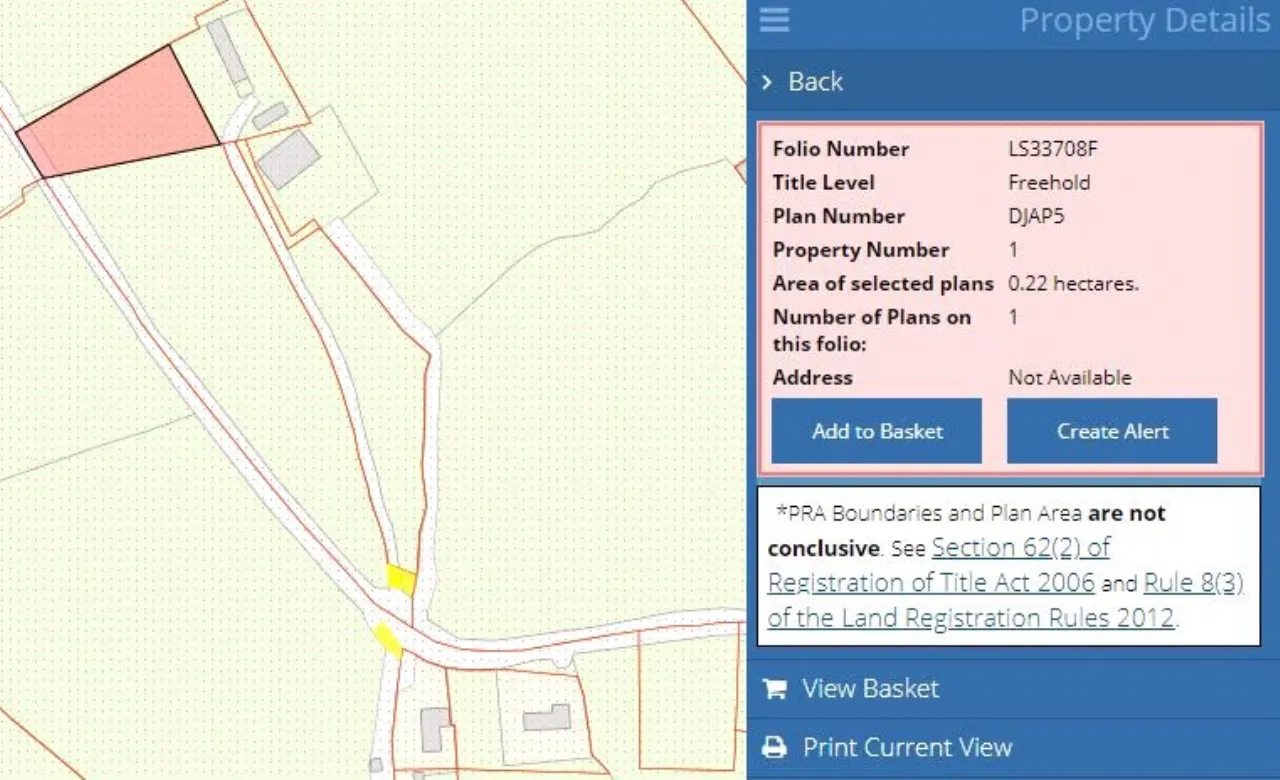The image size is (1280, 780).
Task: Click the shopping cart icon beside View Basket
Action: [774, 688]
